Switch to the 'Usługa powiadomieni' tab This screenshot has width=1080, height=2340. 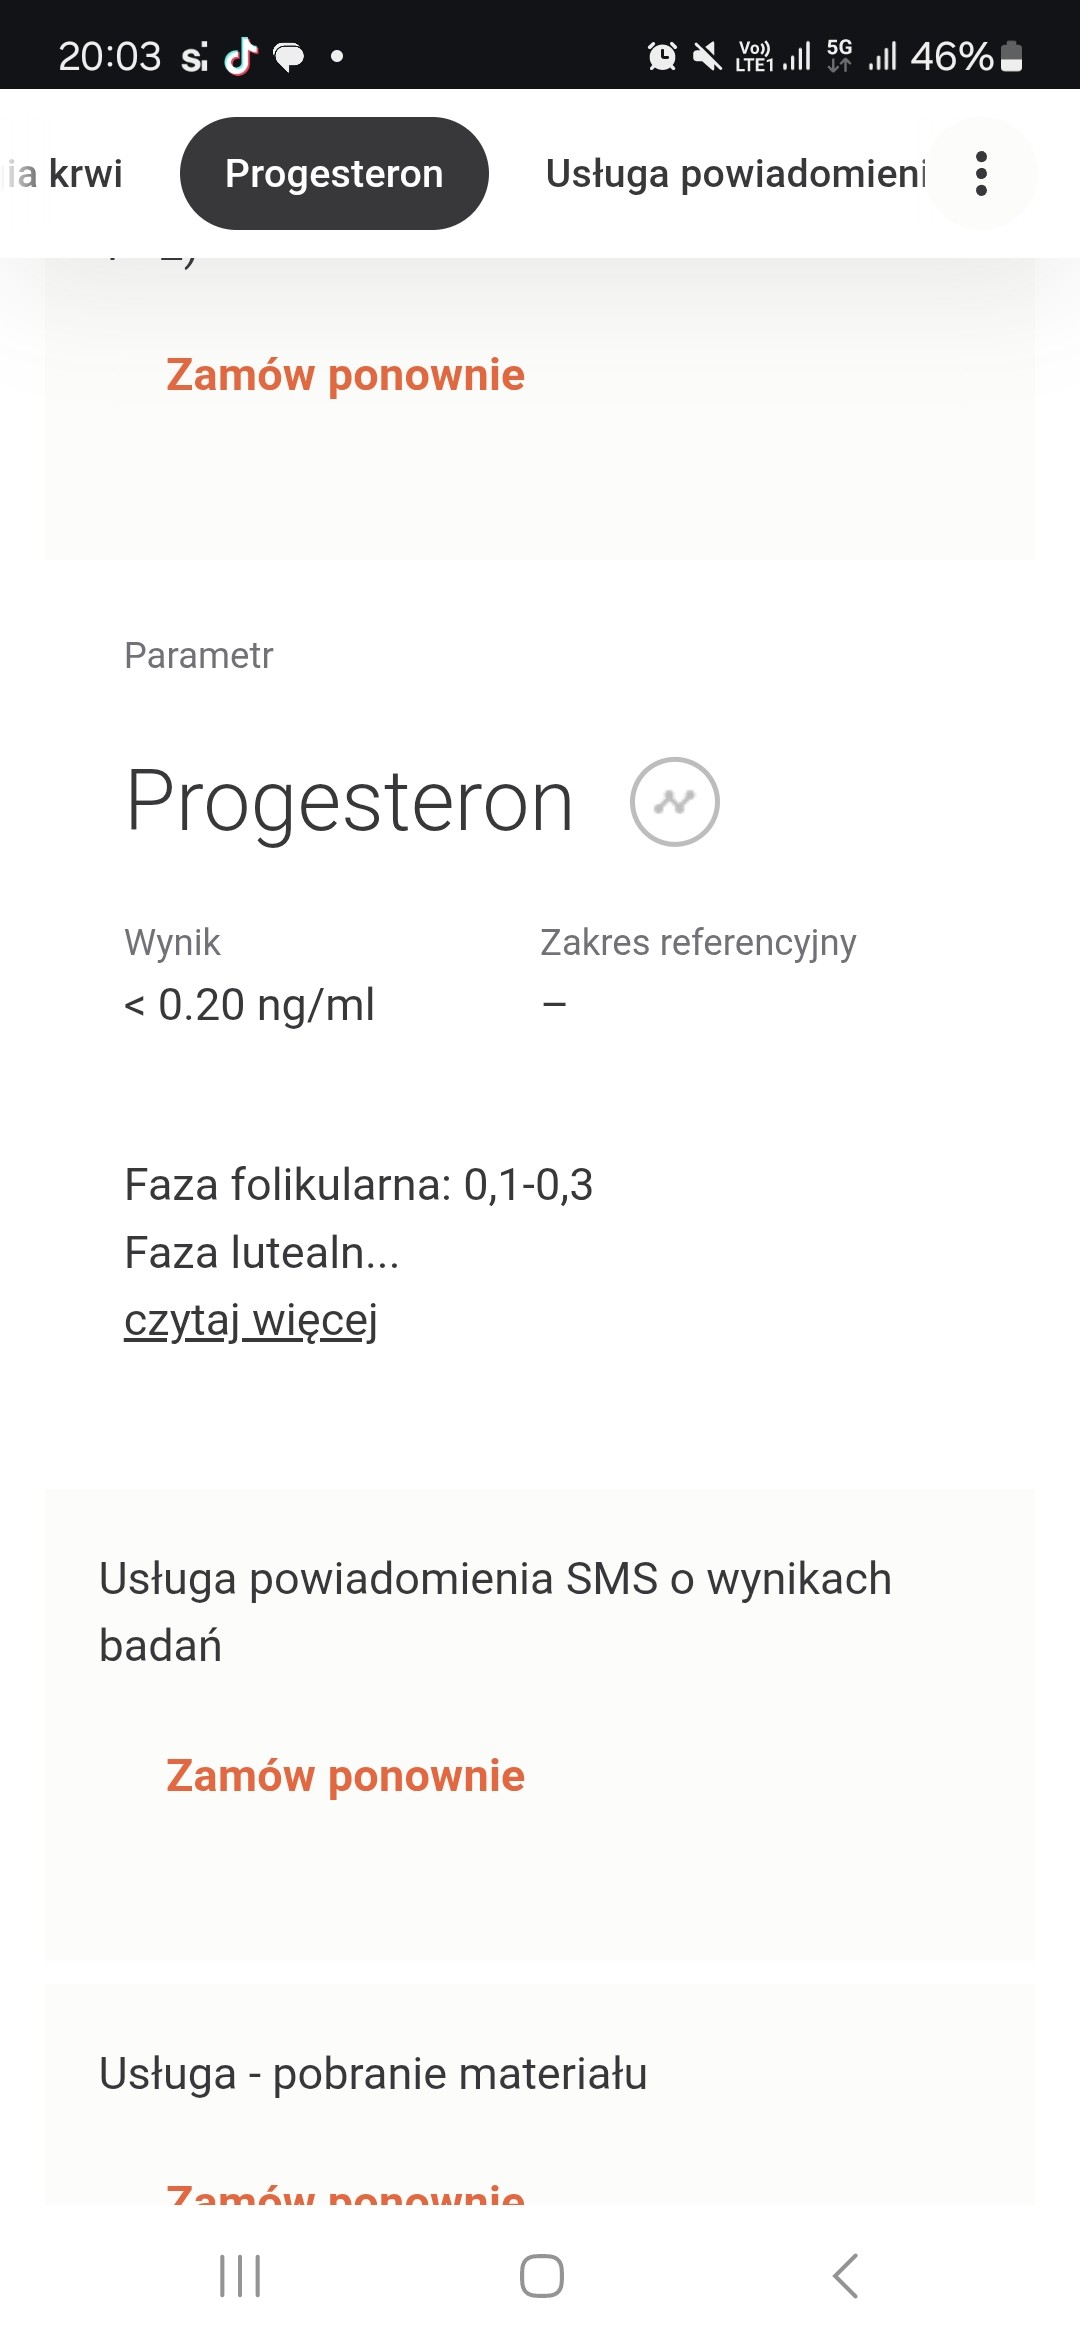click(735, 174)
